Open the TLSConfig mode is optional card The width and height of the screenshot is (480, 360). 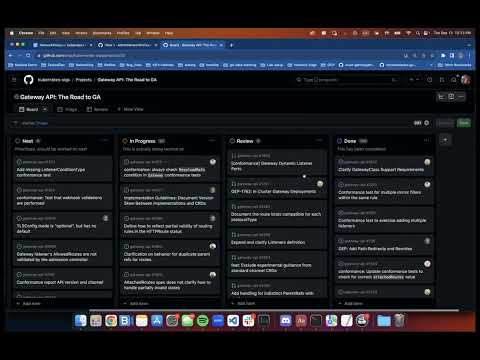[63, 225]
